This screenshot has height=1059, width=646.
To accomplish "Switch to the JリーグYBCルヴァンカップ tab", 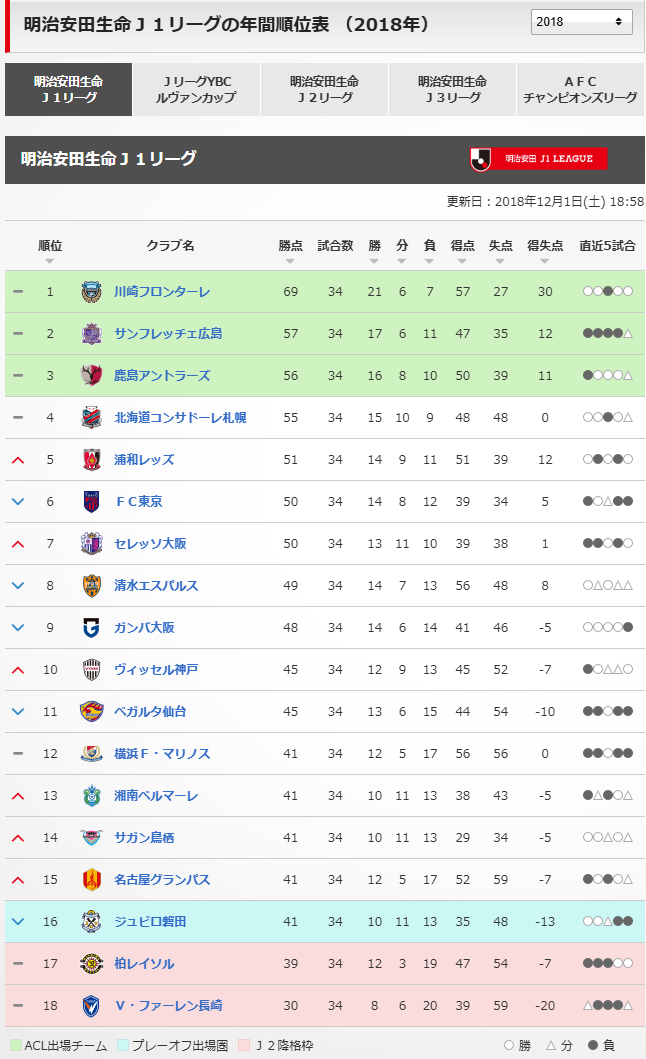I will [x=196, y=90].
